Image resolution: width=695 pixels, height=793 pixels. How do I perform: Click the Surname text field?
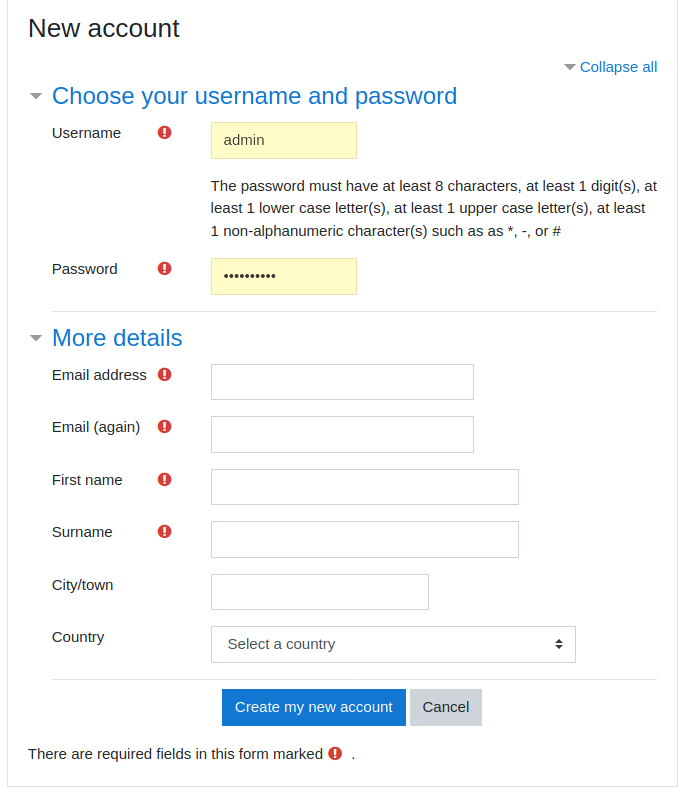[x=364, y=539]
